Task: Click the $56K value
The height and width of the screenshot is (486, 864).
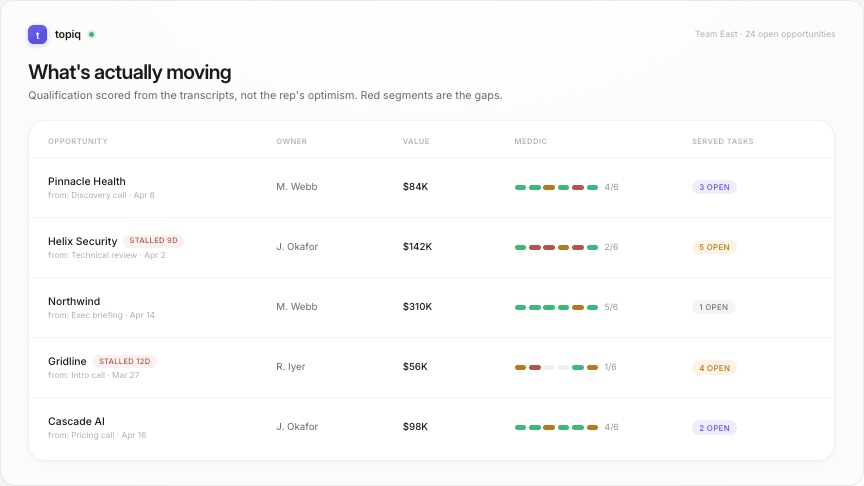Action: point(415,367)
